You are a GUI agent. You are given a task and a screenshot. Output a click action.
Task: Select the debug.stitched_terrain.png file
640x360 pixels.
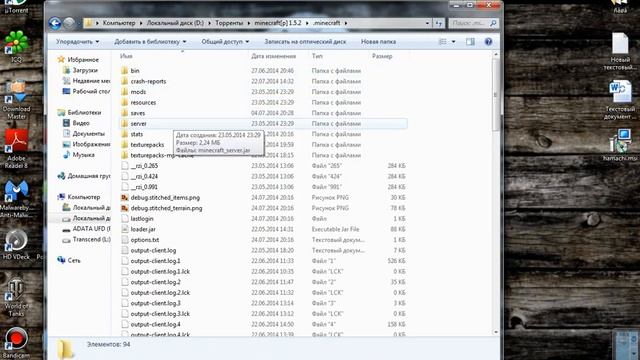click(x=166, y=208)
